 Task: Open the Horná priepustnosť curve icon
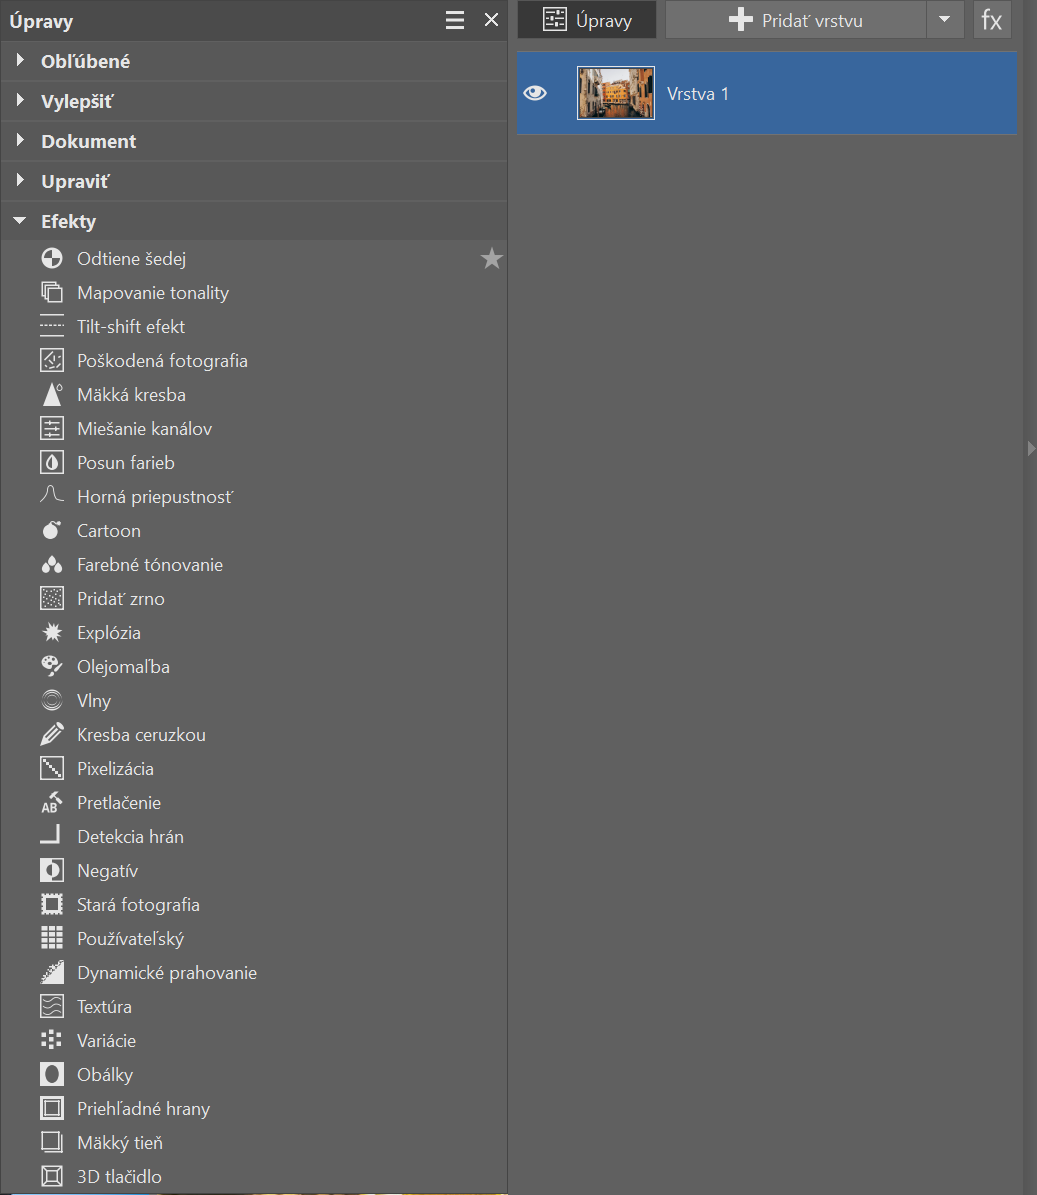[52, 496]
